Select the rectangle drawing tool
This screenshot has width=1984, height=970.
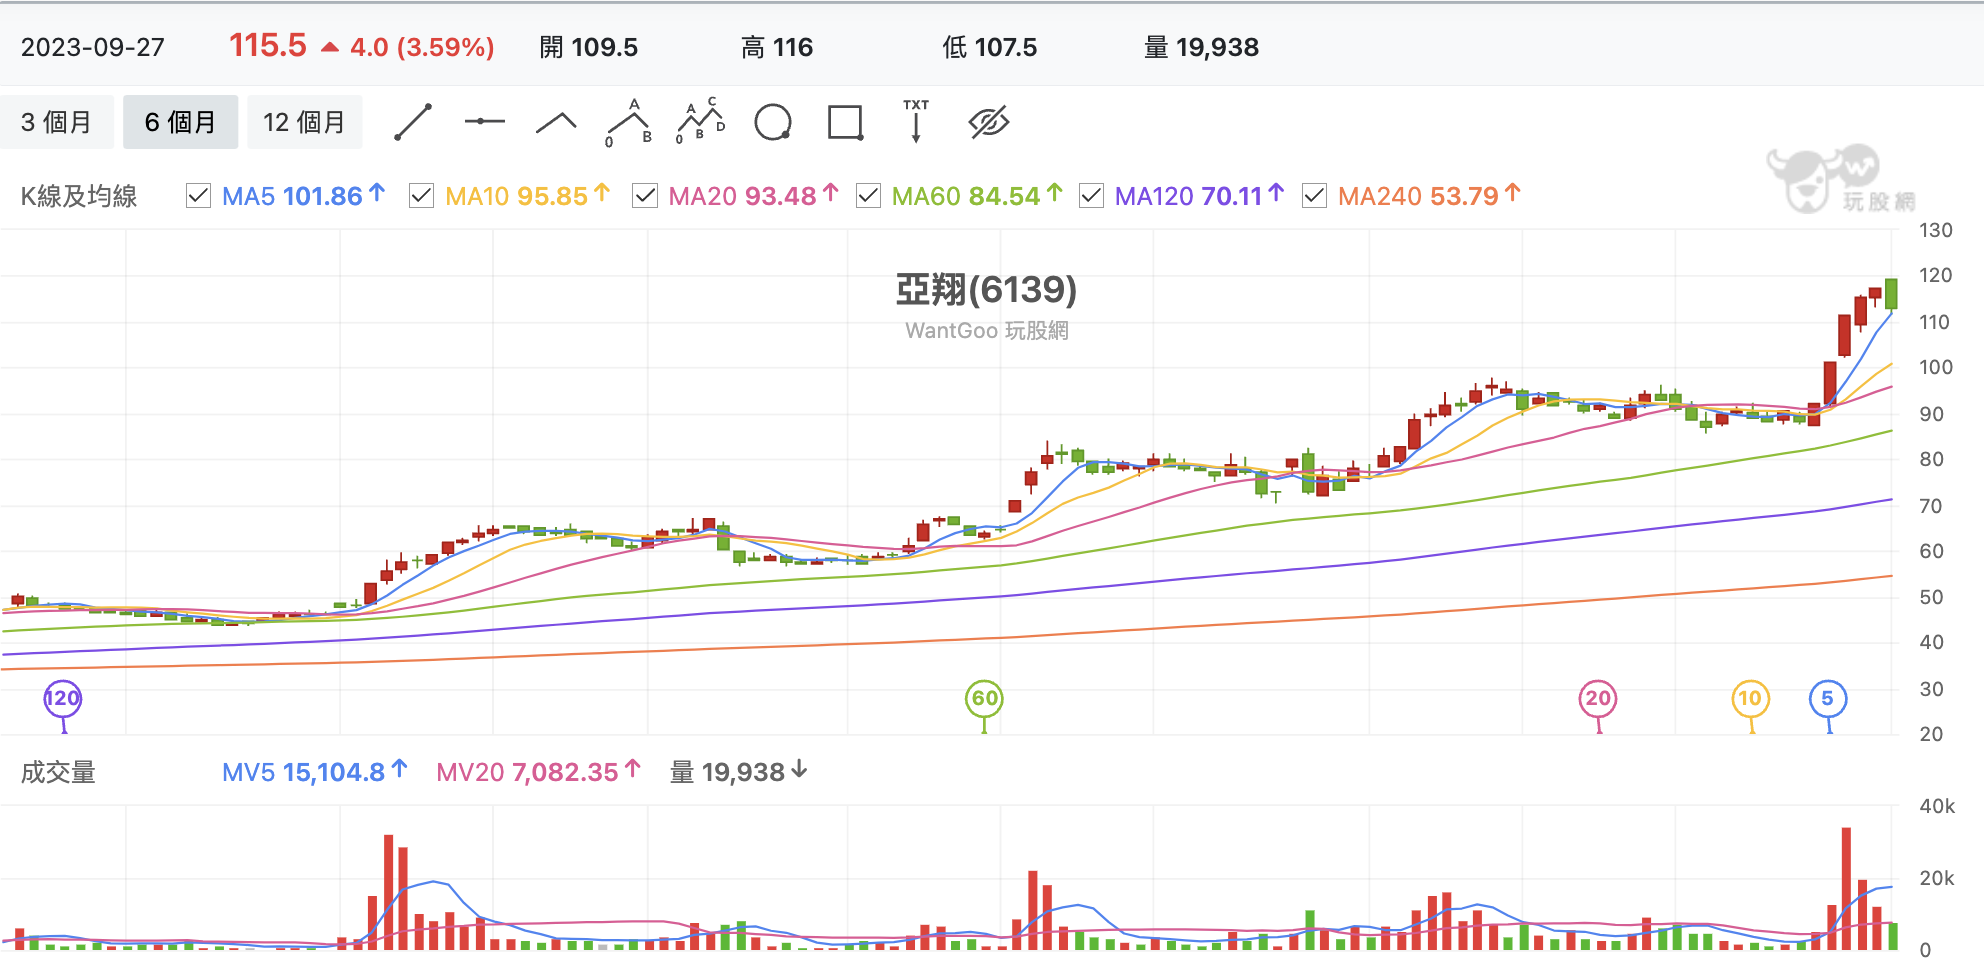(845, 122)
